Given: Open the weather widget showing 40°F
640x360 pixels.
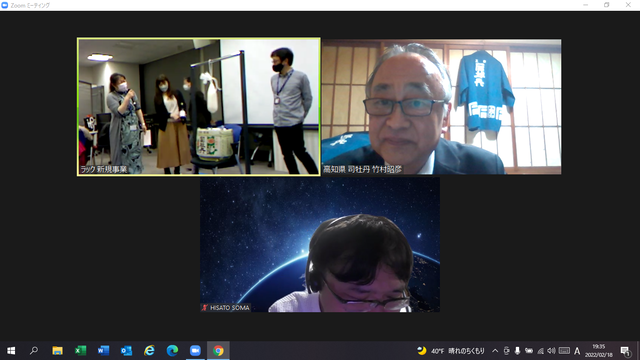Looking at the screenshot, I should 451,351.
